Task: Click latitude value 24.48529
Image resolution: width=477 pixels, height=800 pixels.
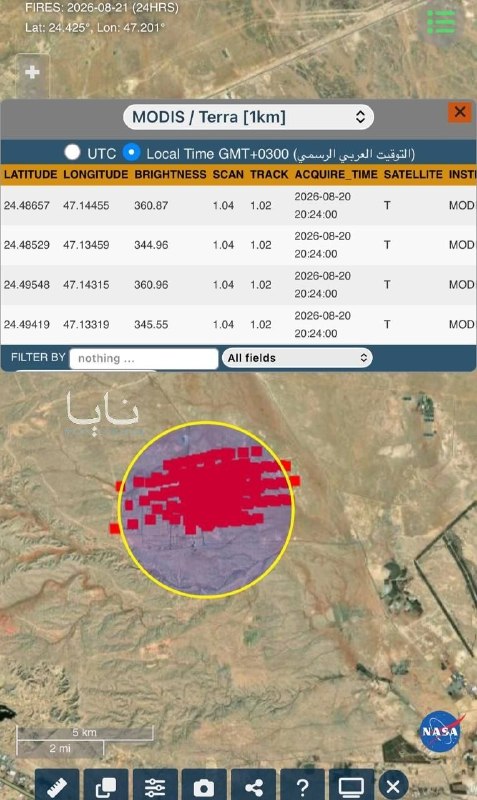Action: pos(27,245)
